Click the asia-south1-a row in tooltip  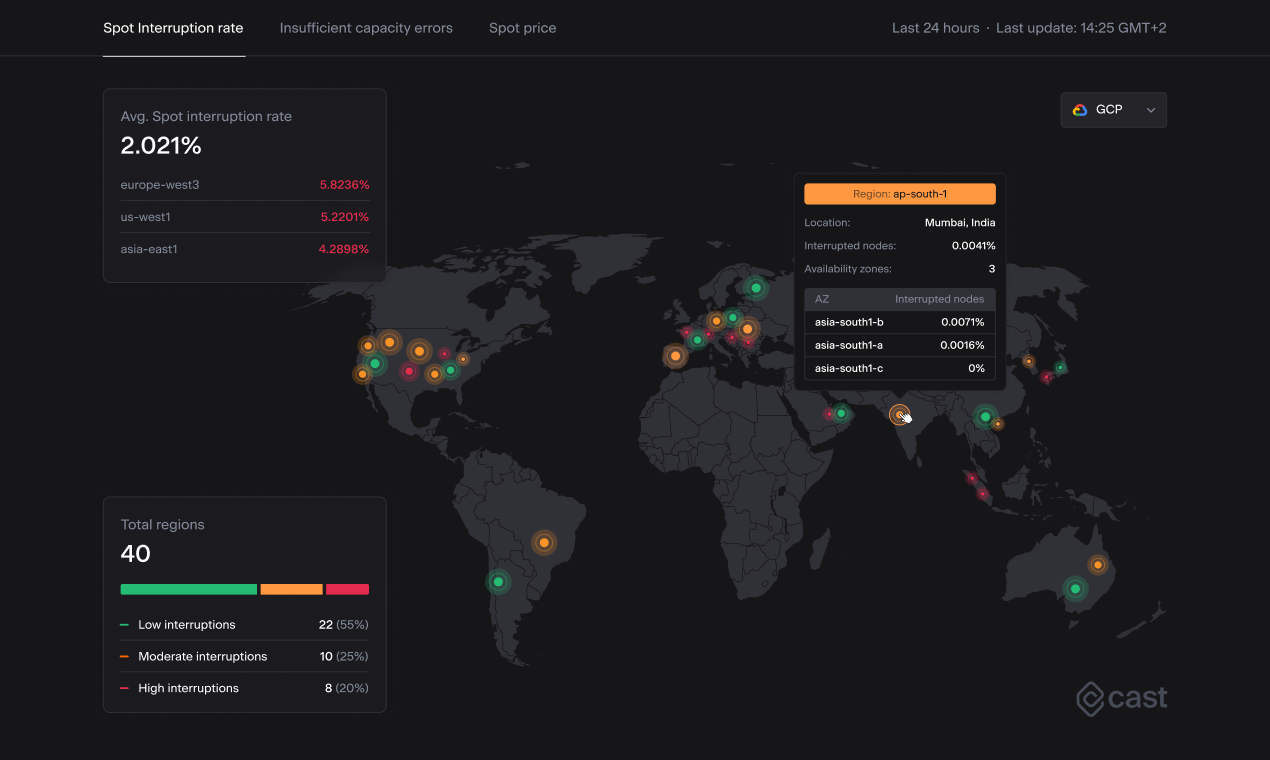[x=900, y=345]
